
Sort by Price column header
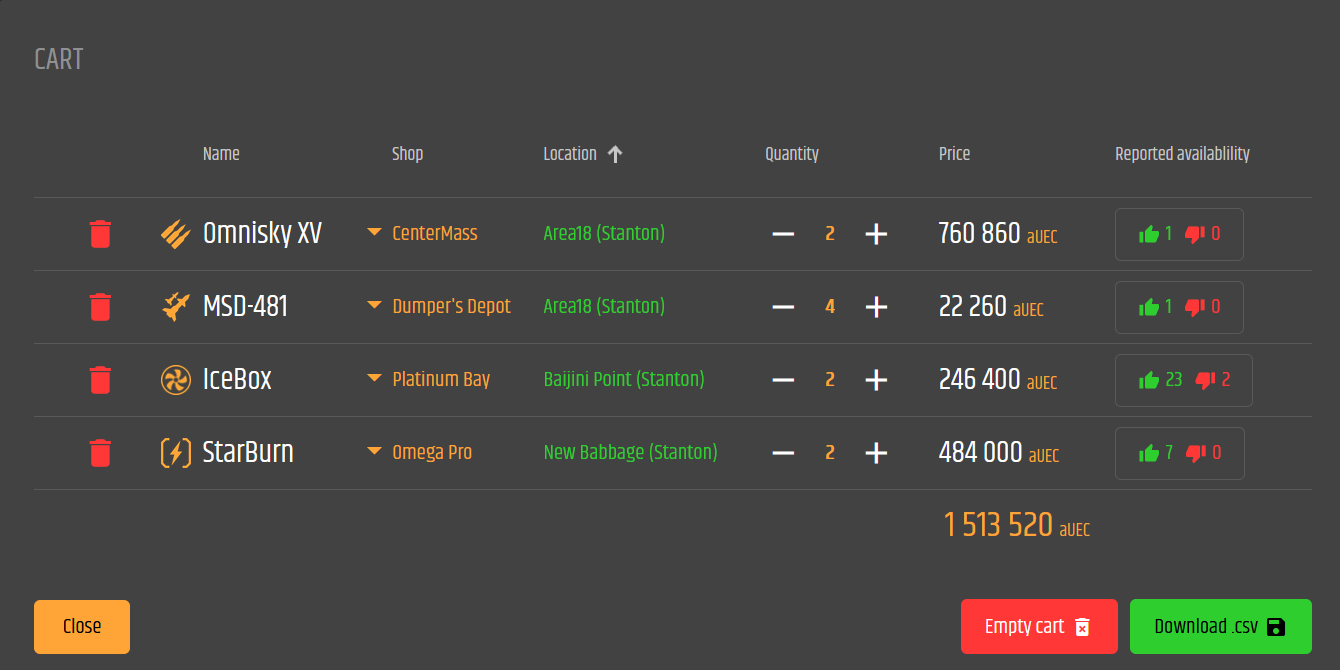[x=954, y=154]
